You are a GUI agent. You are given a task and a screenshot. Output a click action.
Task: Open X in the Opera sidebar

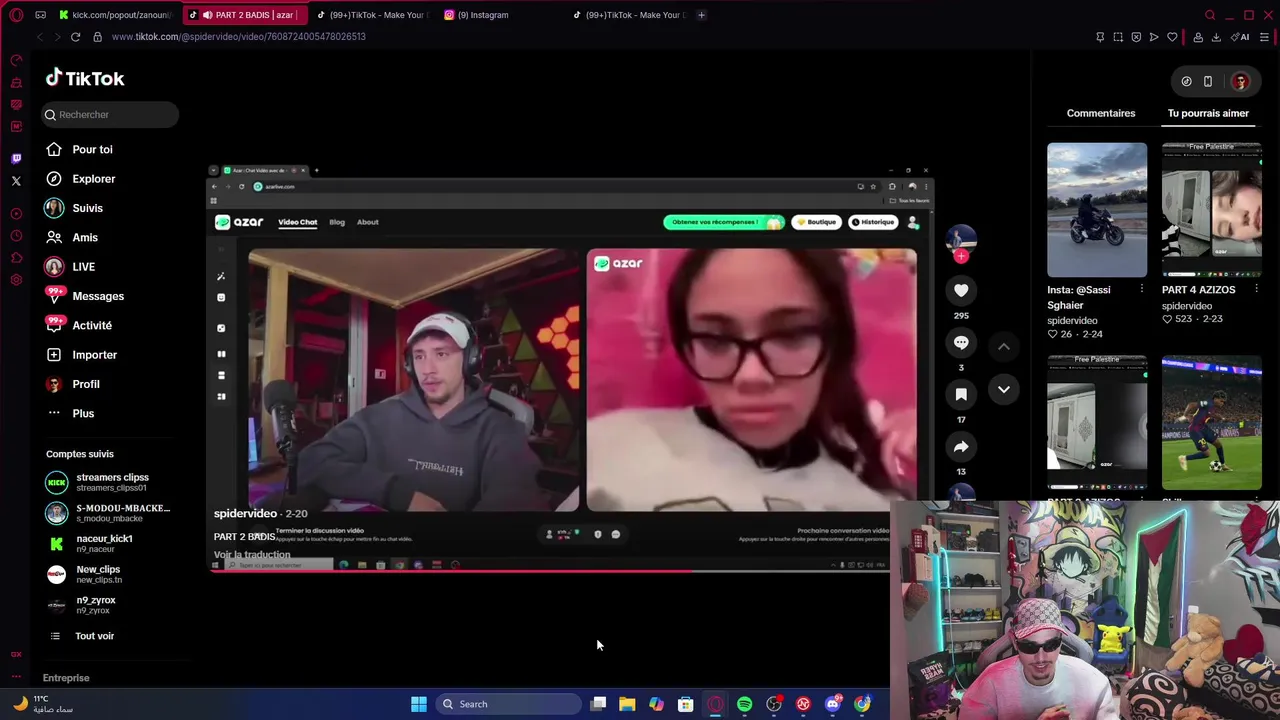(16, 181)
